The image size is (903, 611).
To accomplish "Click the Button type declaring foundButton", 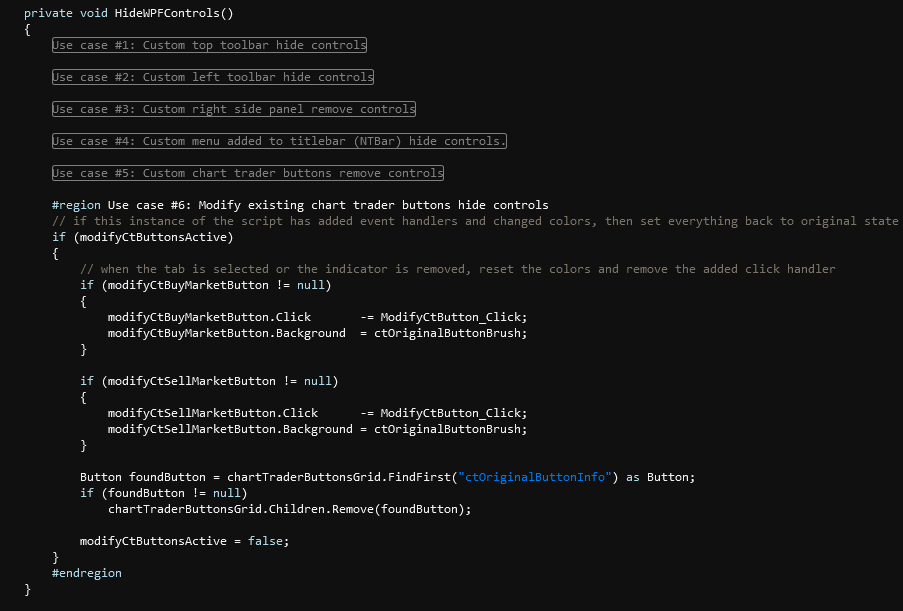I will pyautogui.click(x=101, y=477).
